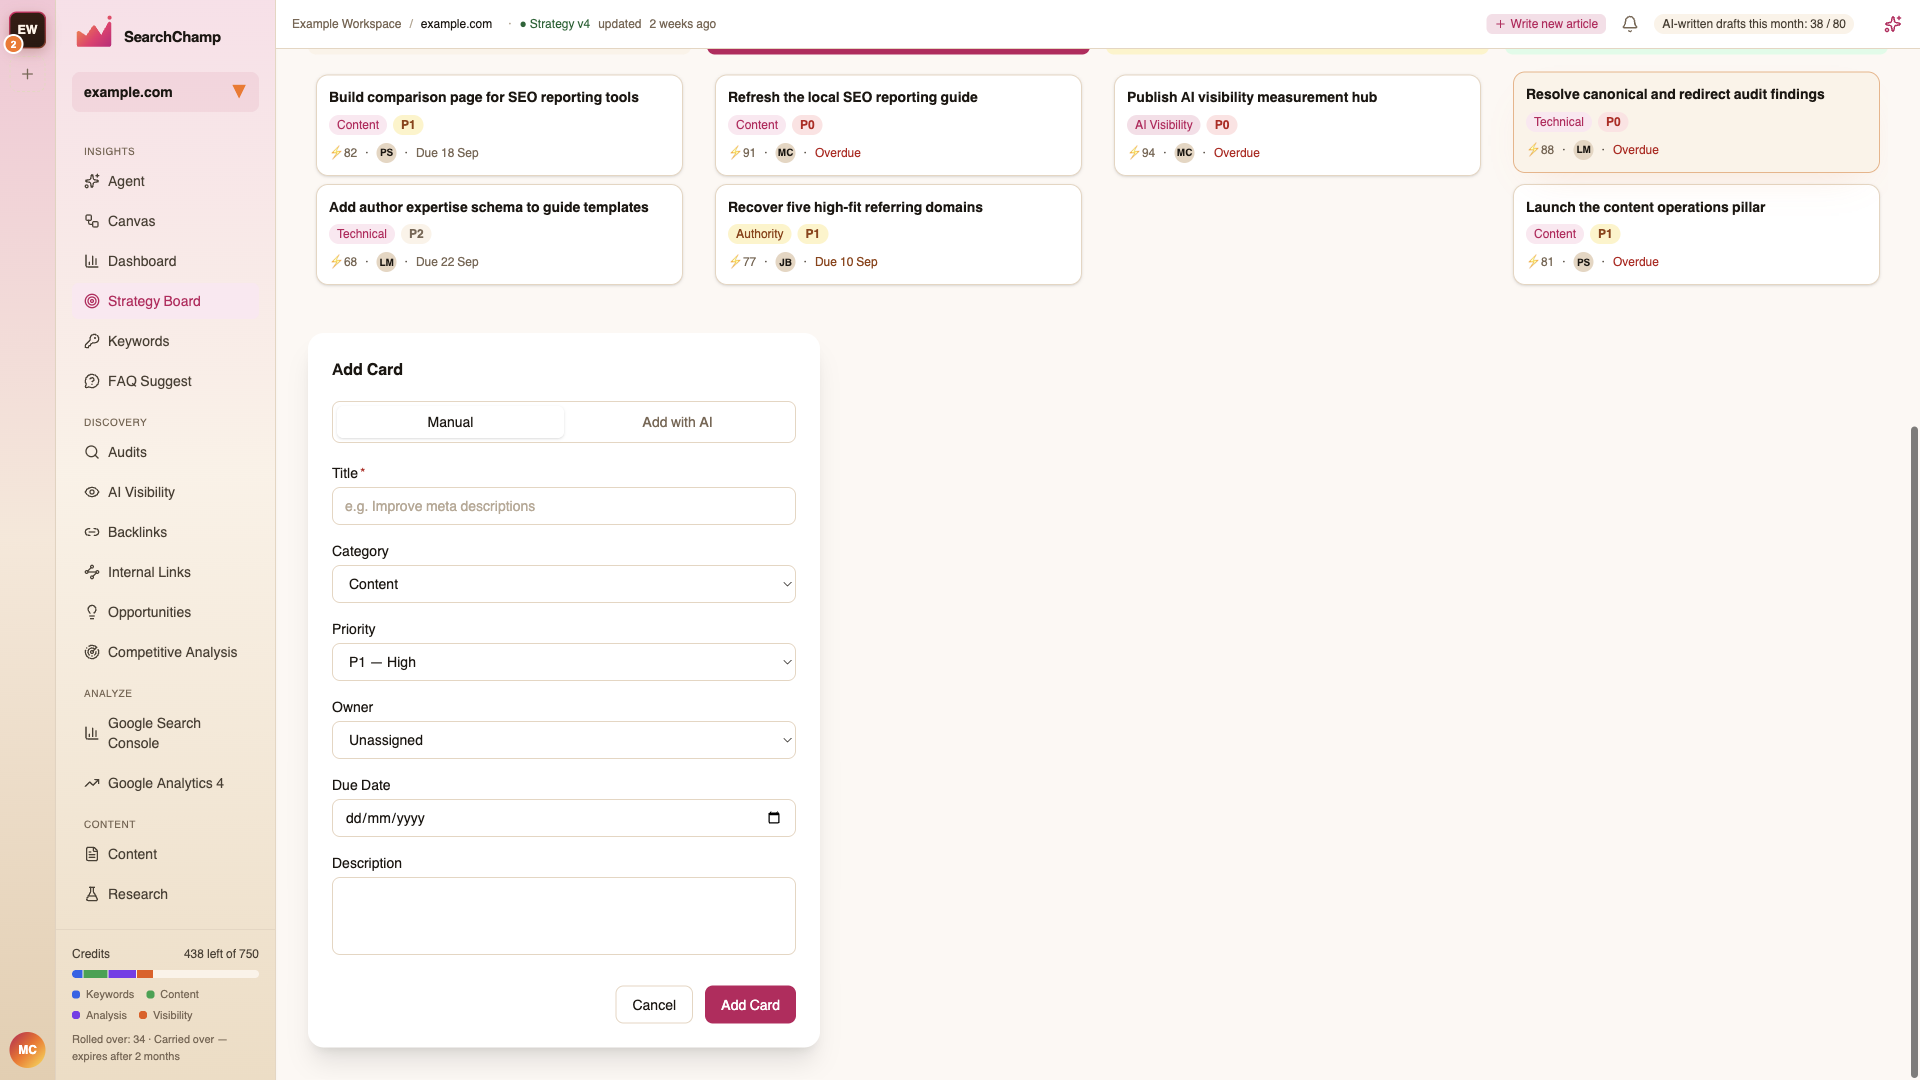Click the MC user avatar at bottom-left
Screen dimensions: 1920x1080
(x=27, y=1050)
